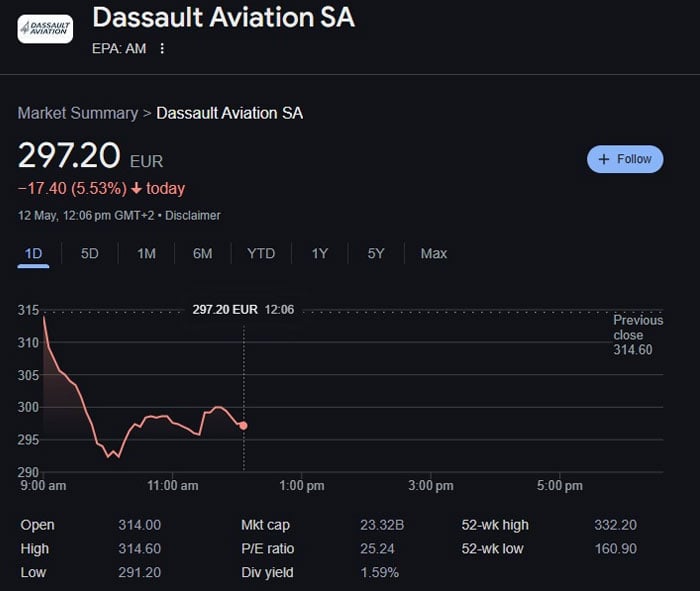
Task: Click the chart tooltip '297.20 EUR 12:06'
Action: click(x=243, y=309)
